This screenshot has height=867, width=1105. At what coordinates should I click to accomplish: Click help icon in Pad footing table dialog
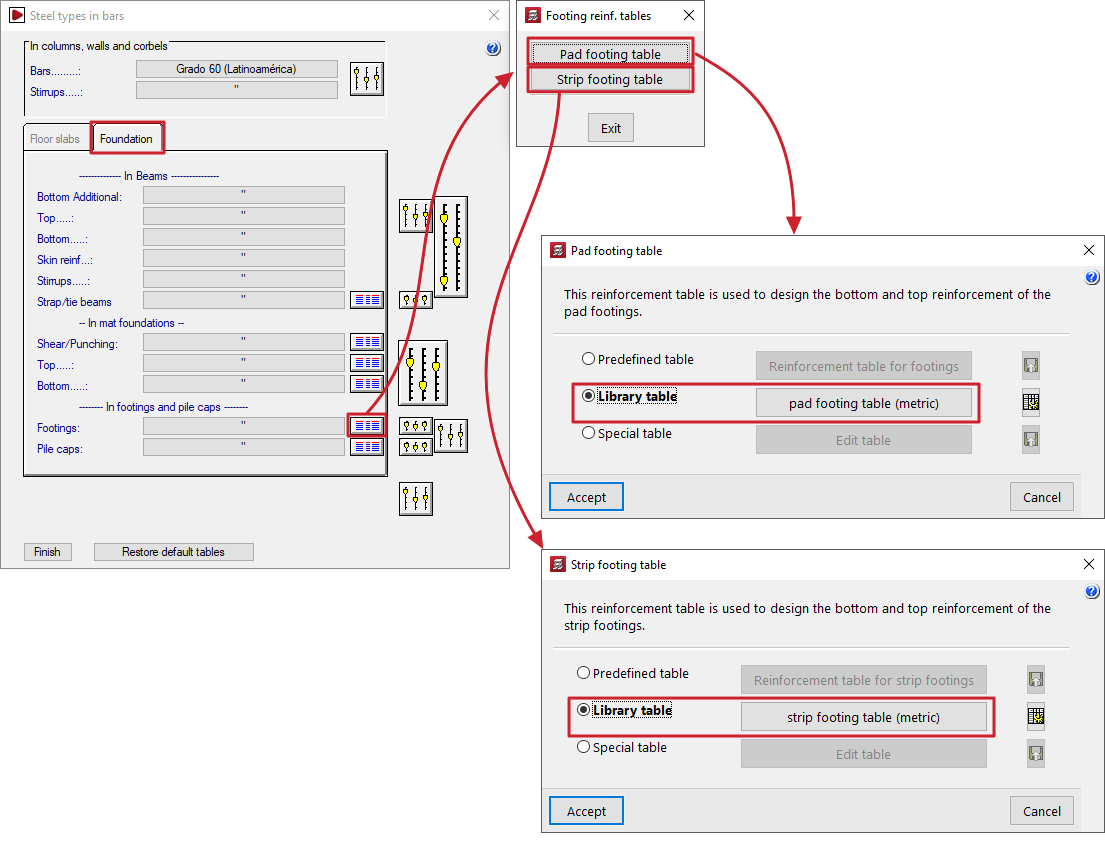pos(1091,278)
